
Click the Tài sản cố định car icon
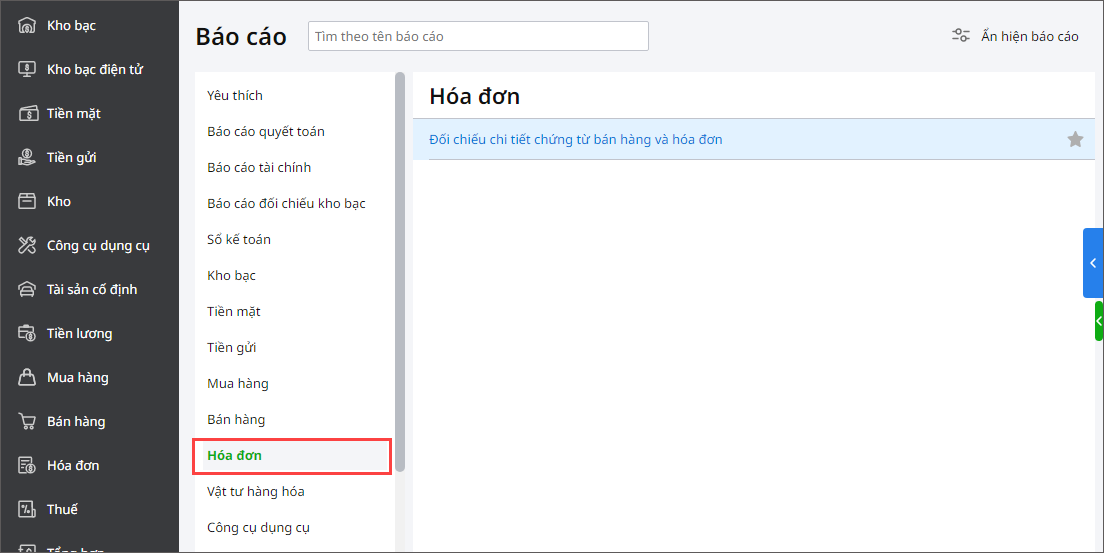click(x=27, y=290)
